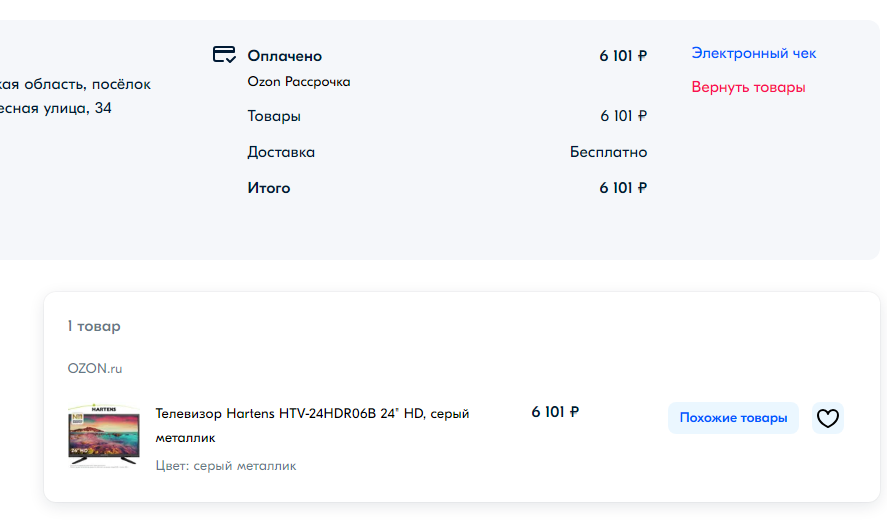Click the Ozon Рассрочка payment method text
Image resolution: width=887 pixels, height=520 pixels.
pyautogui.click(x=299, y=81)
